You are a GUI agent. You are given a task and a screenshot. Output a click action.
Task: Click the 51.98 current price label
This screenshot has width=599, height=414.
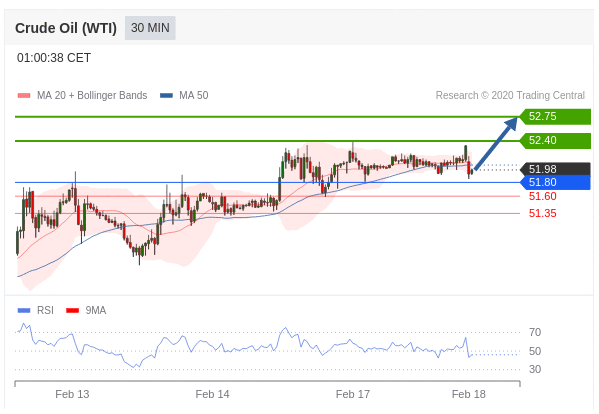coord(555,169)
